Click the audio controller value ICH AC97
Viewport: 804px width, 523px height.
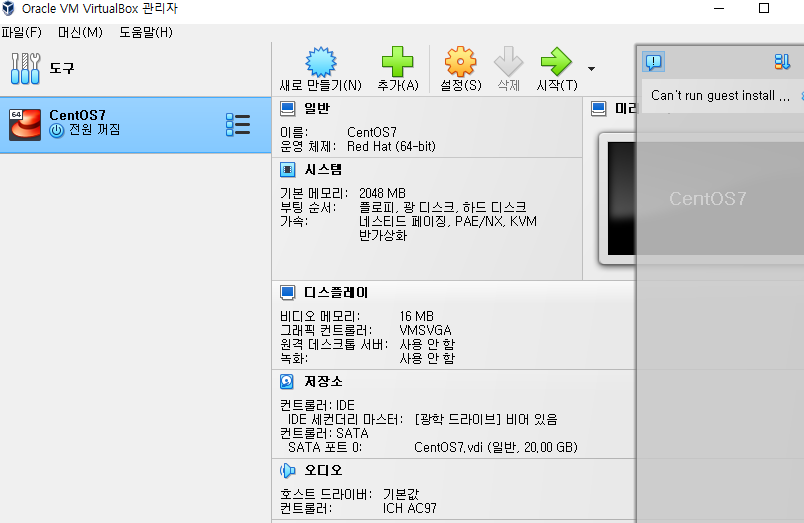tap(410, 509)
